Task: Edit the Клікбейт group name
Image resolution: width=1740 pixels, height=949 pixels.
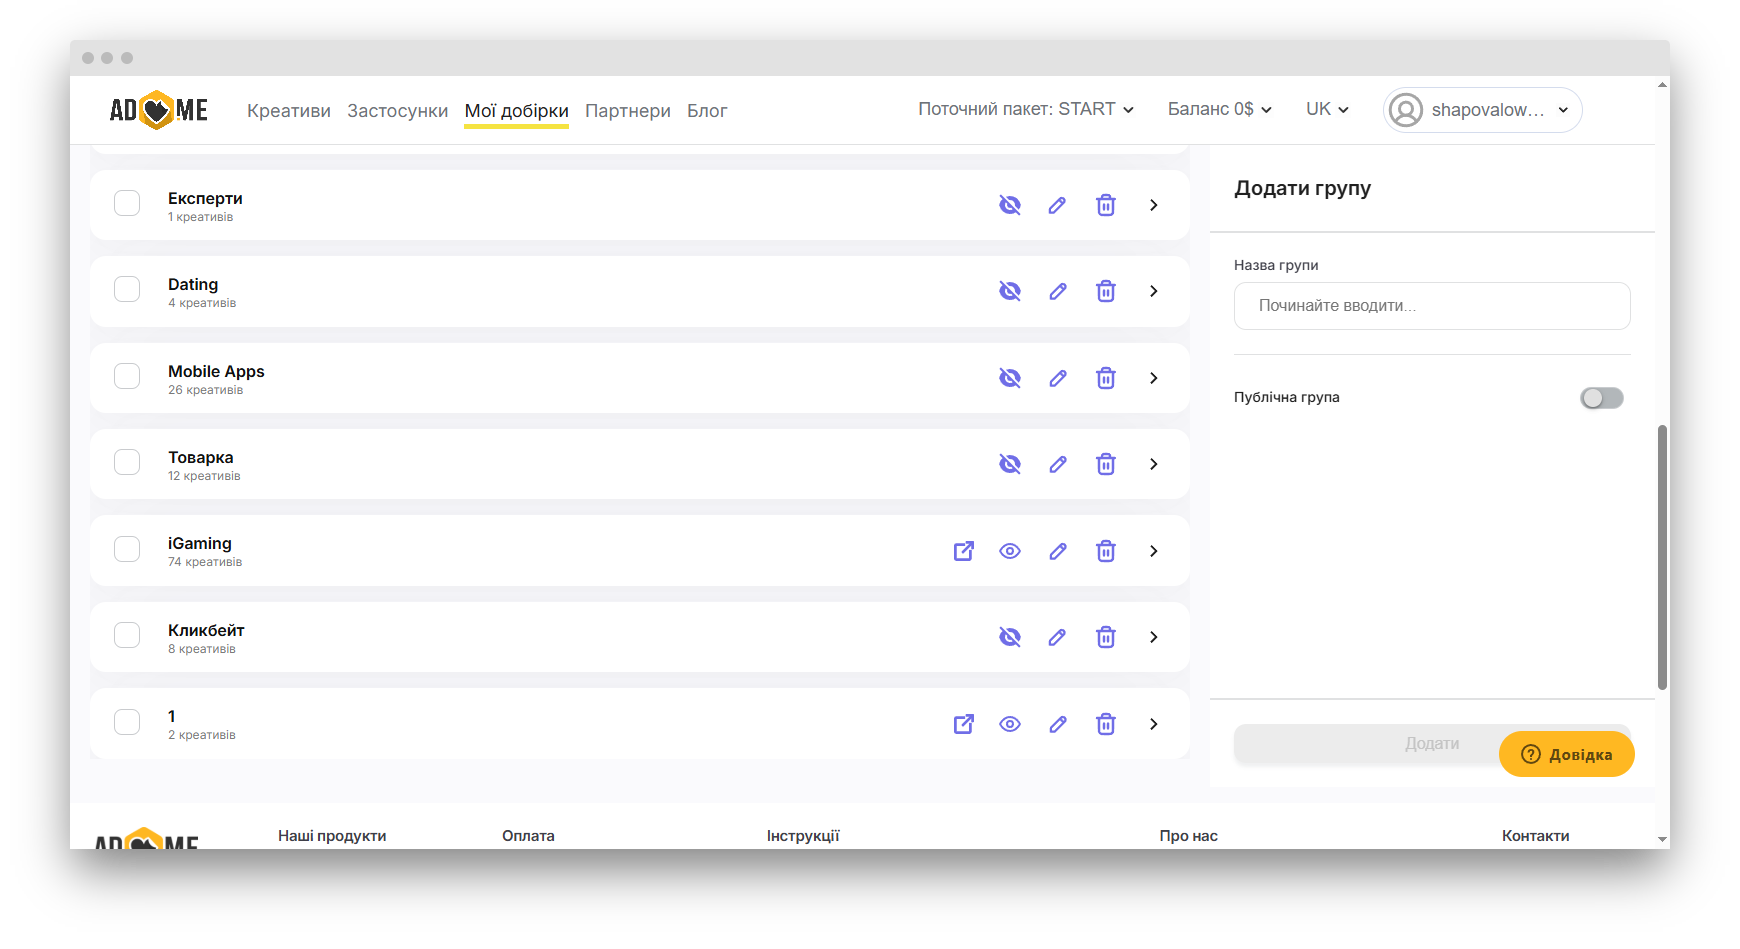Action: tap(1057, 637)
